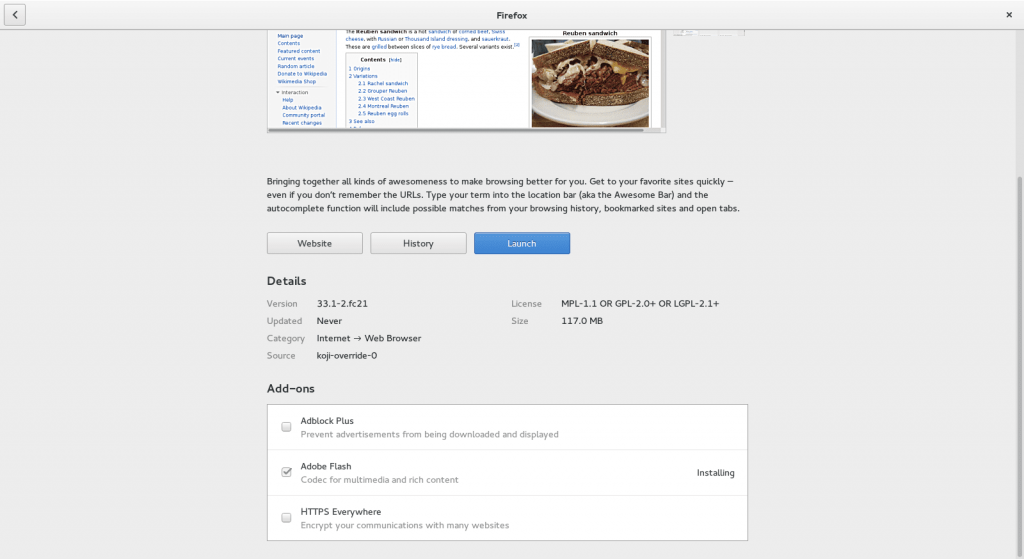Click the Add-ons section heading
This screenshot has width=1024, height=559.
tap(291, 389)
